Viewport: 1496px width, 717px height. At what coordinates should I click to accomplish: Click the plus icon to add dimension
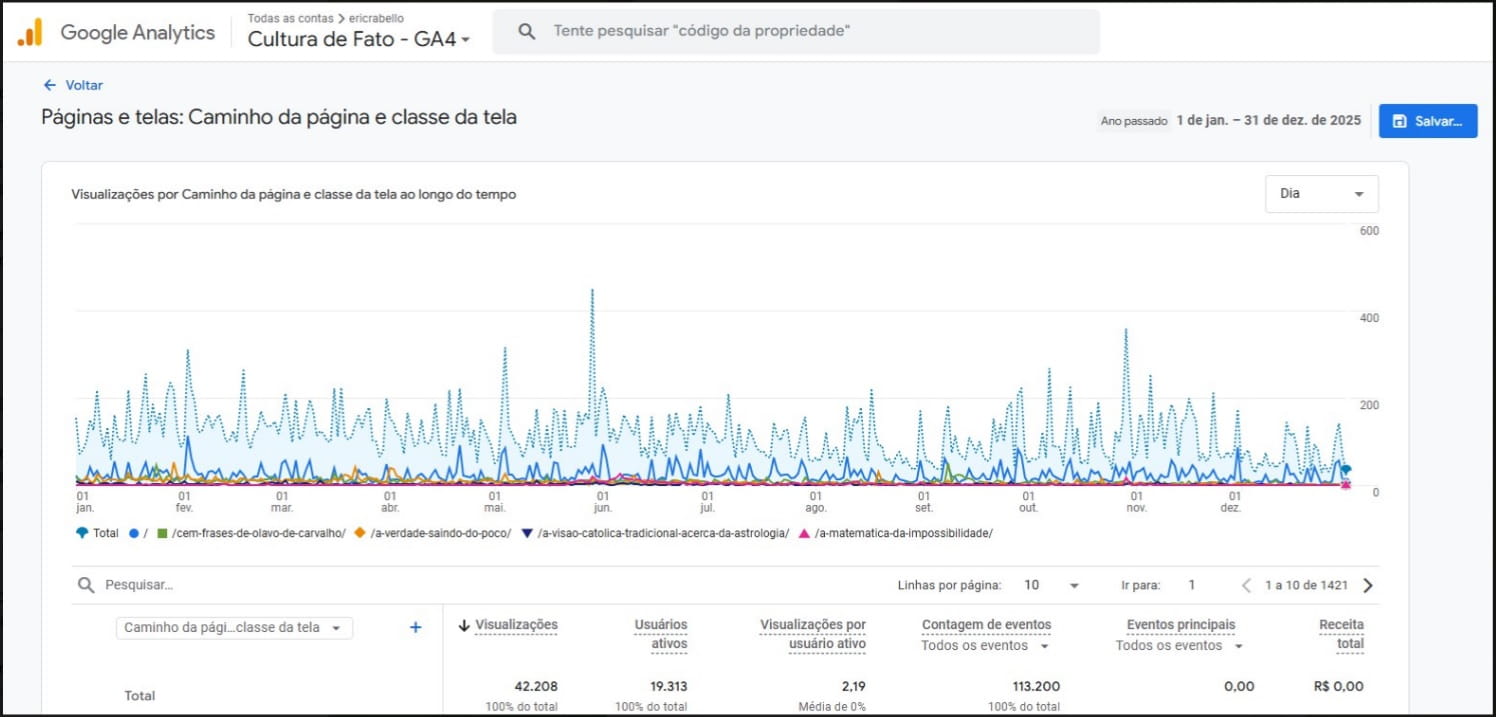(x=416, y=627)
